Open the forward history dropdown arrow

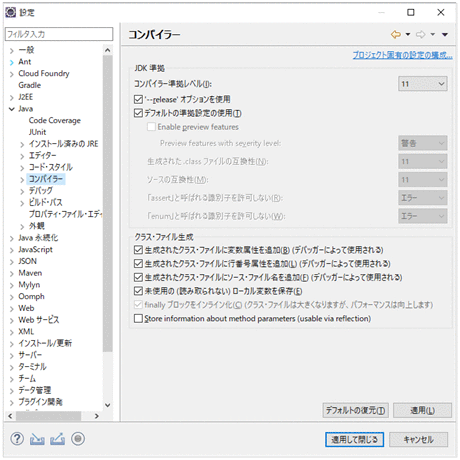click(433, 34)
